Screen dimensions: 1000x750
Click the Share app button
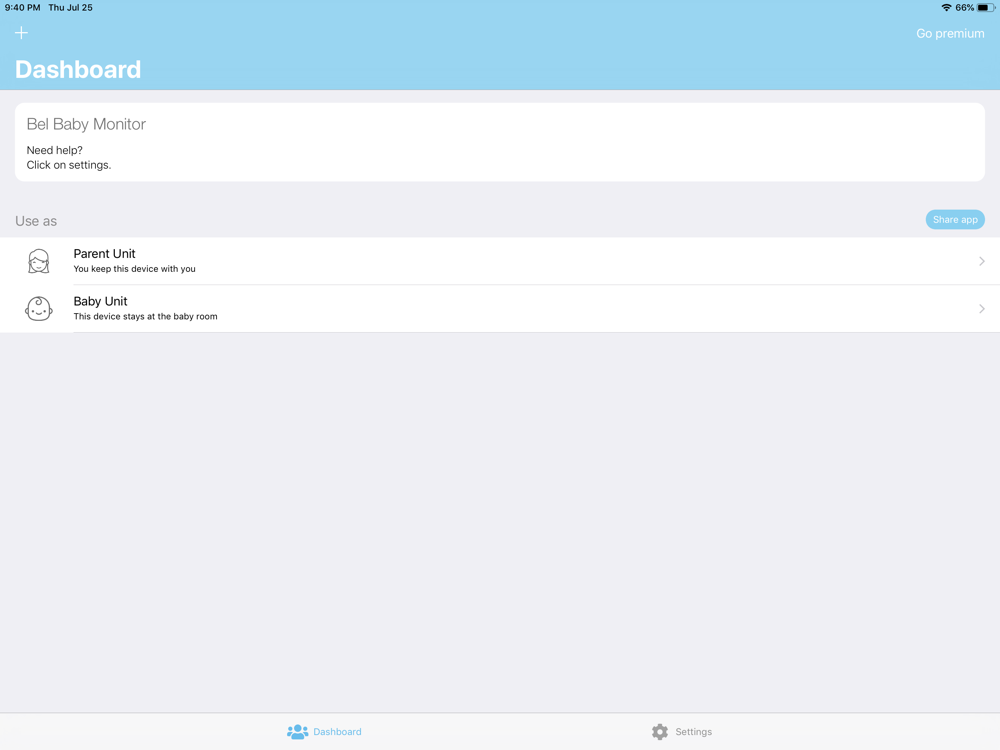point(955,219)
